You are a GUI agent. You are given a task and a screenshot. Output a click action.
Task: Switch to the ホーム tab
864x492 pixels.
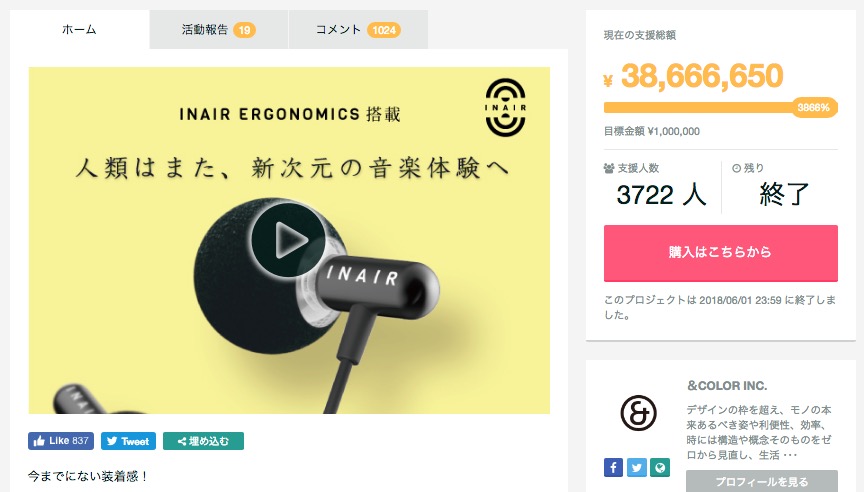click(79, 30)
